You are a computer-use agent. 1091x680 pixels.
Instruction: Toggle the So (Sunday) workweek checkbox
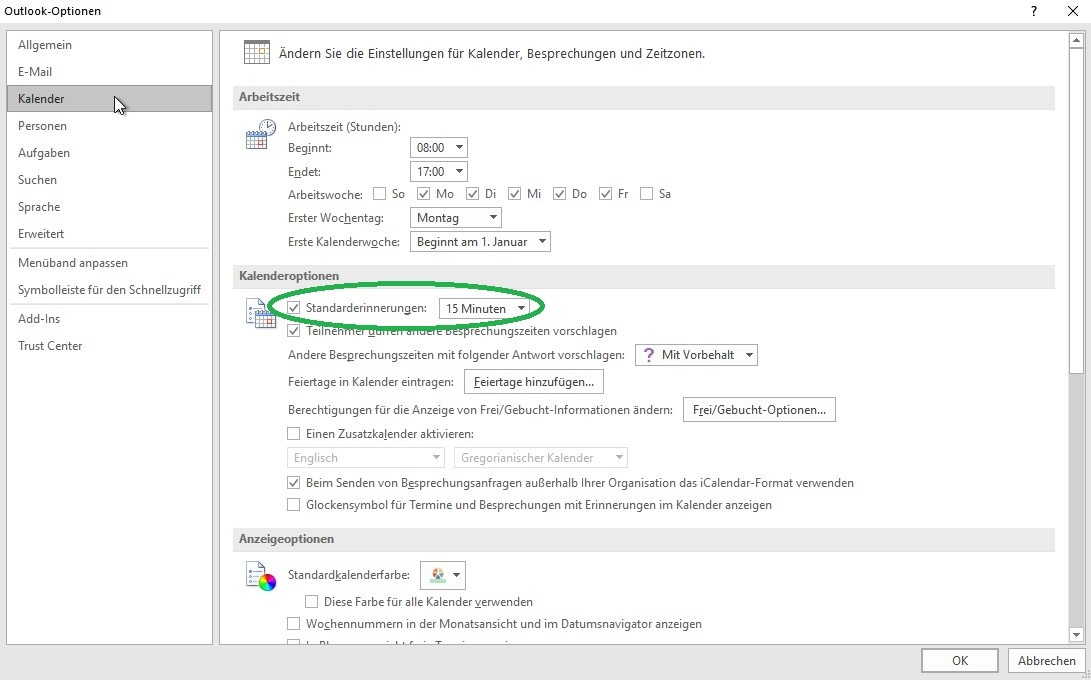[x=379, y=193]
